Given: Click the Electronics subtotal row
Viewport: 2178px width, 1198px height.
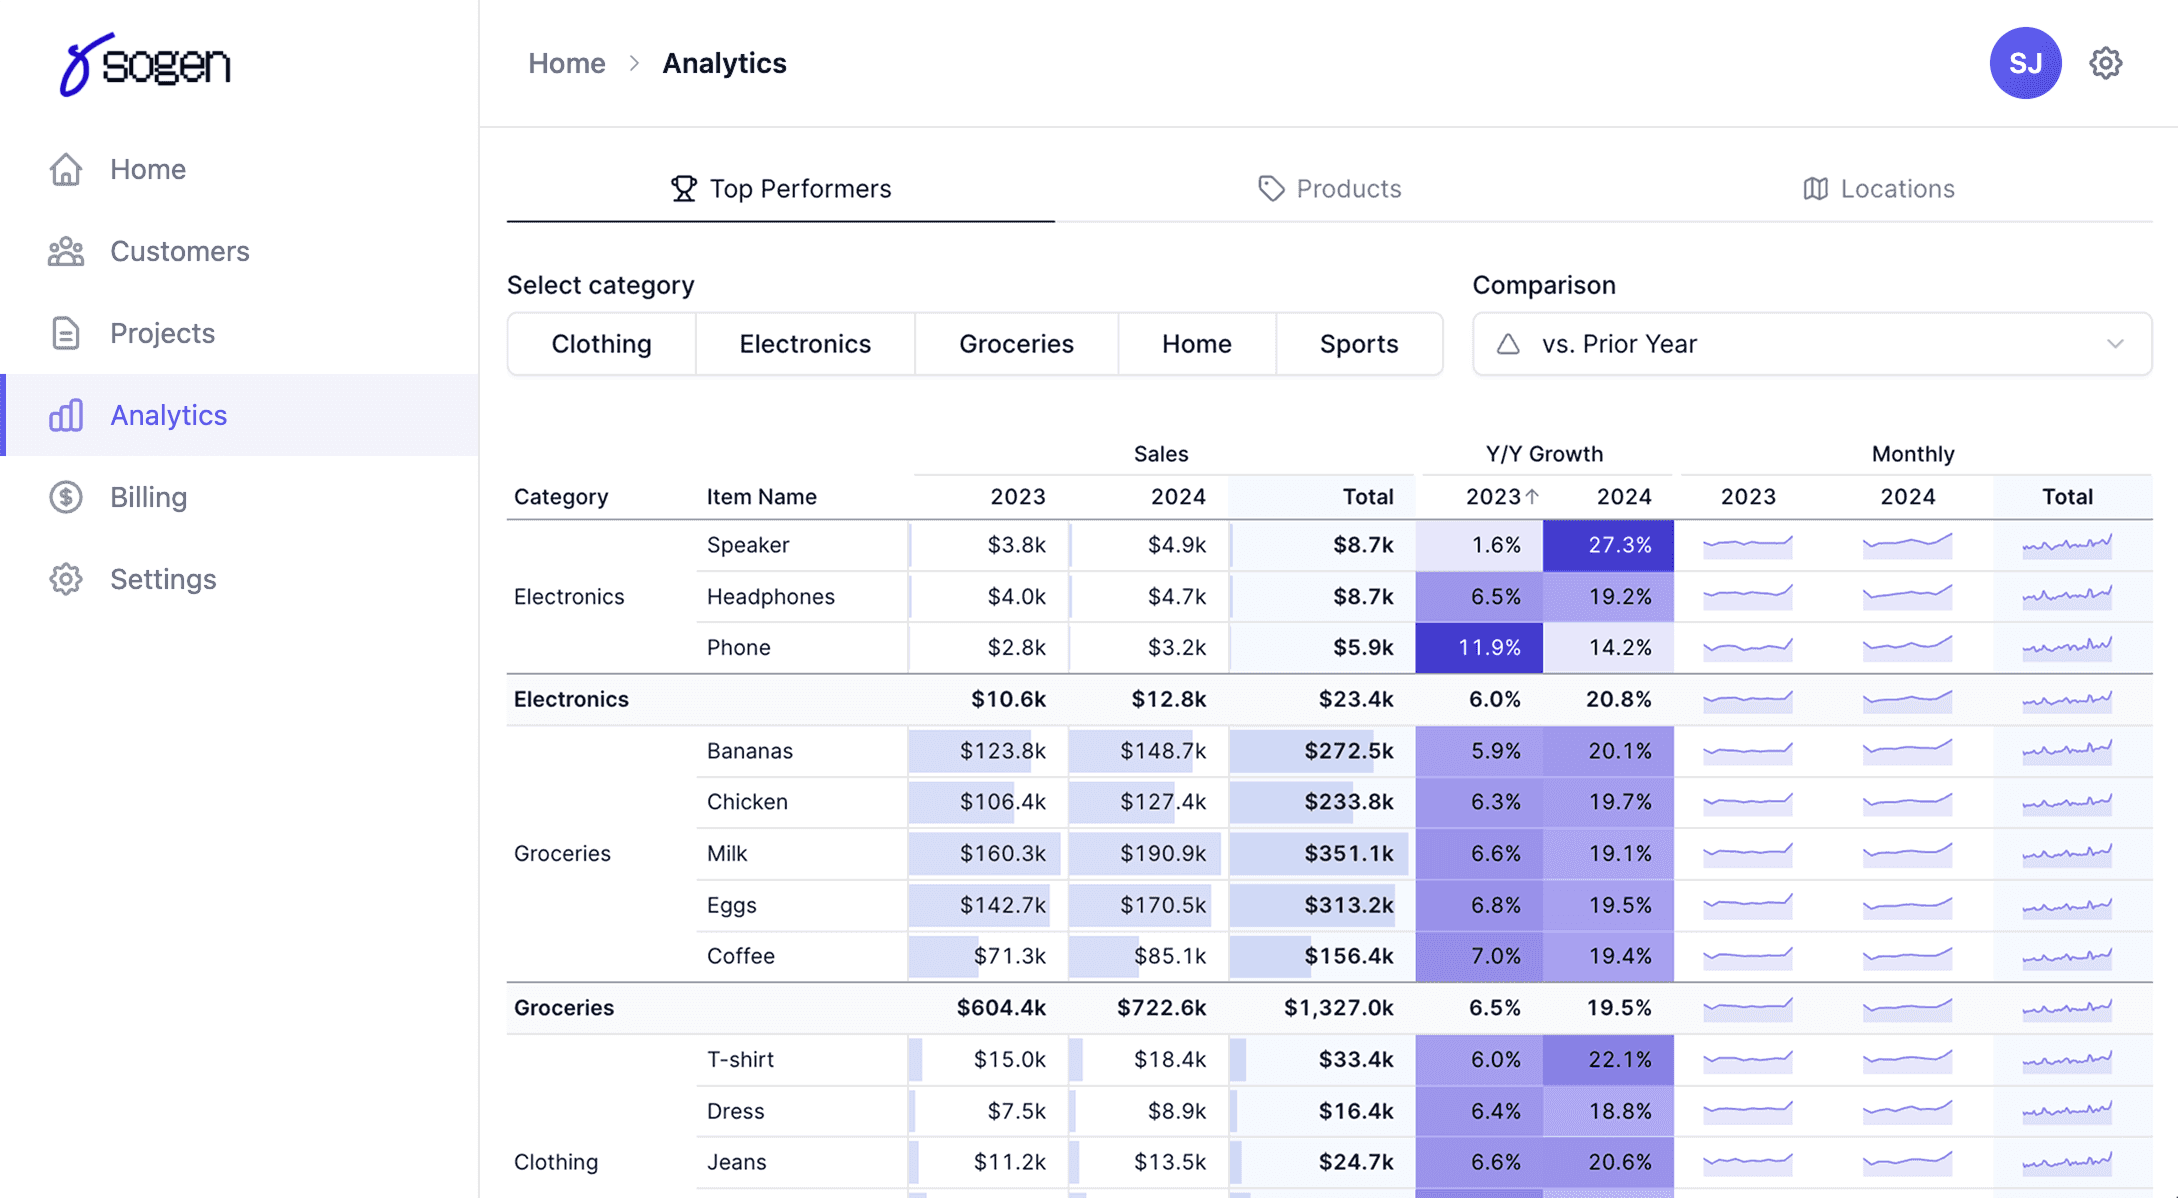Looking at the screenshot, I should (x=1000, y=699).
